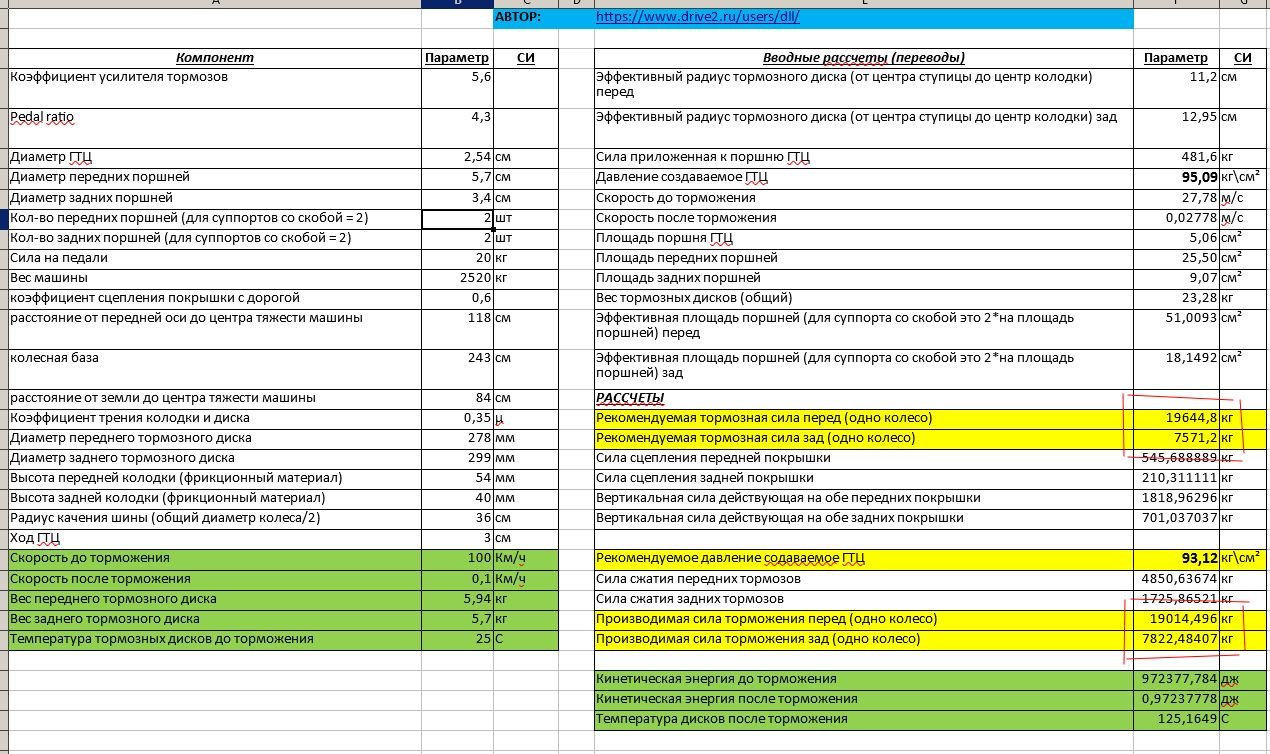Click the "Вес заднего тормозного диска" label cell

(x=215, y=619)
